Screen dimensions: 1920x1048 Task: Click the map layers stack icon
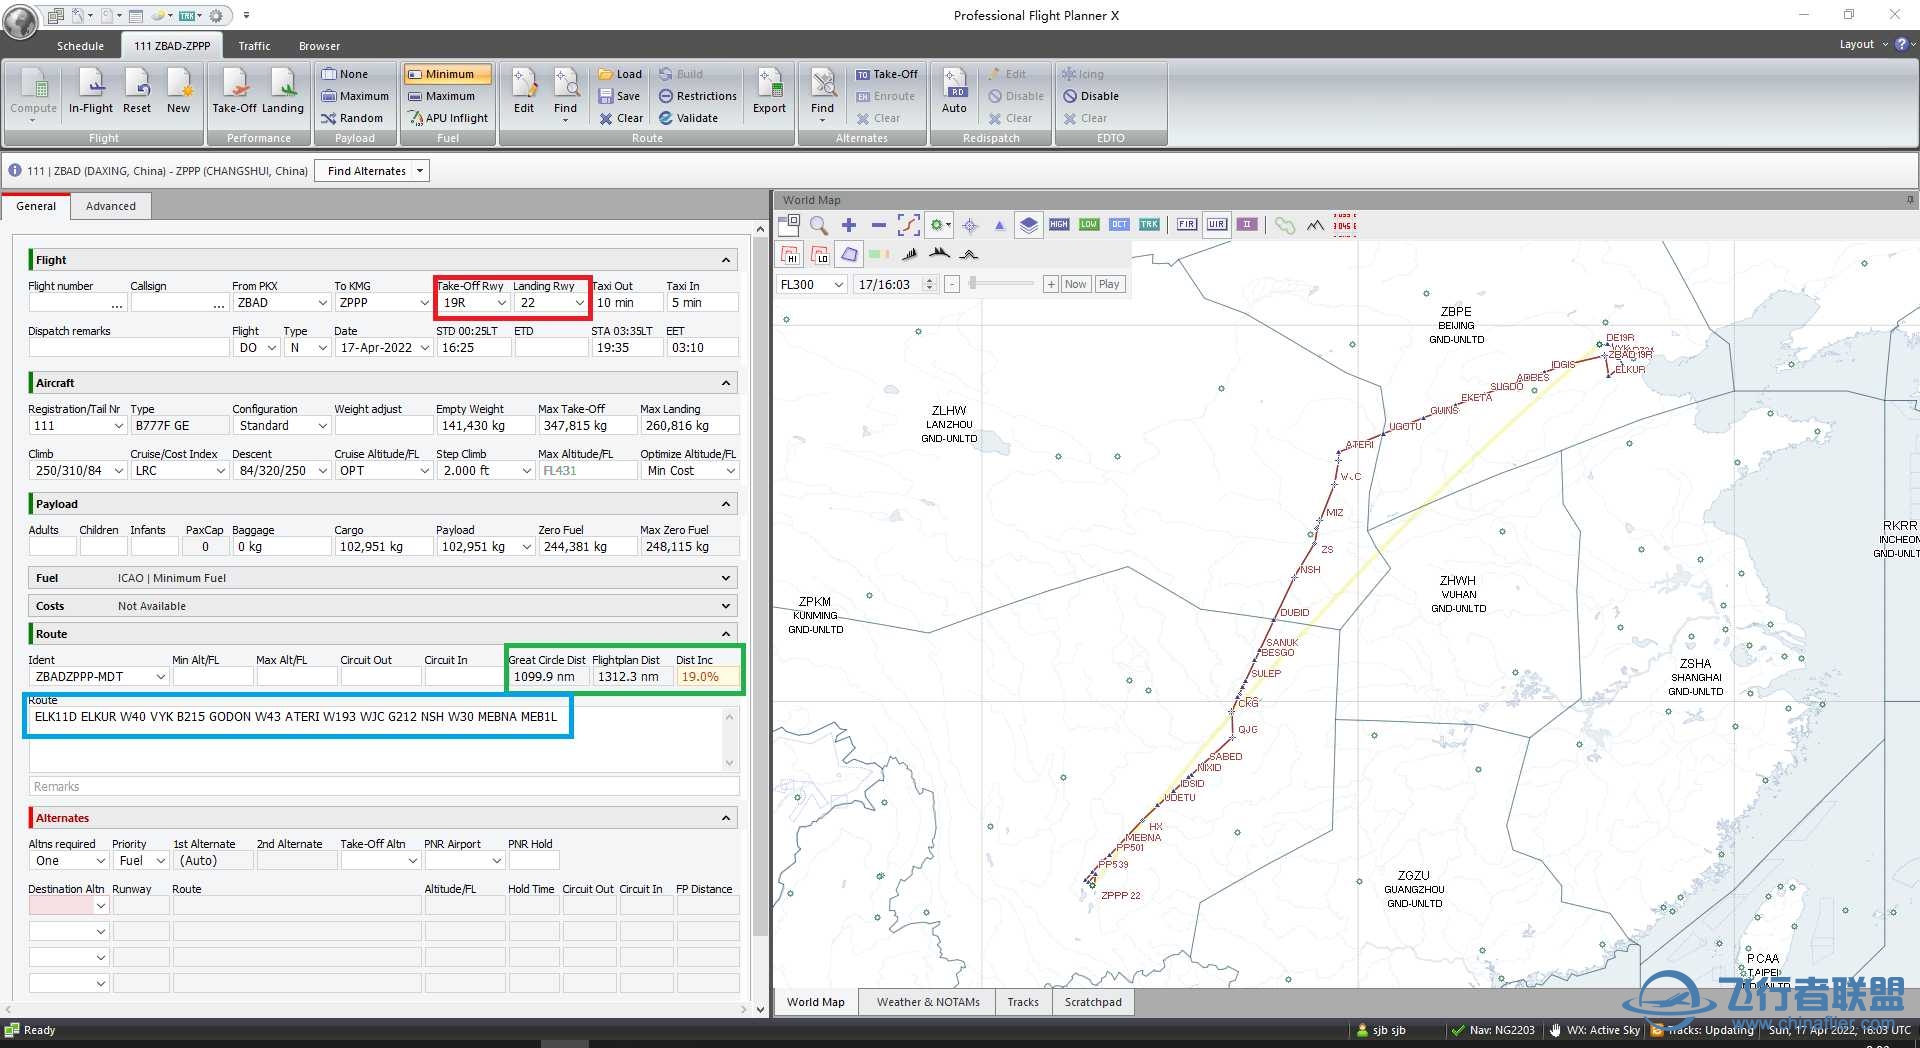click(x=1029, y=225)
